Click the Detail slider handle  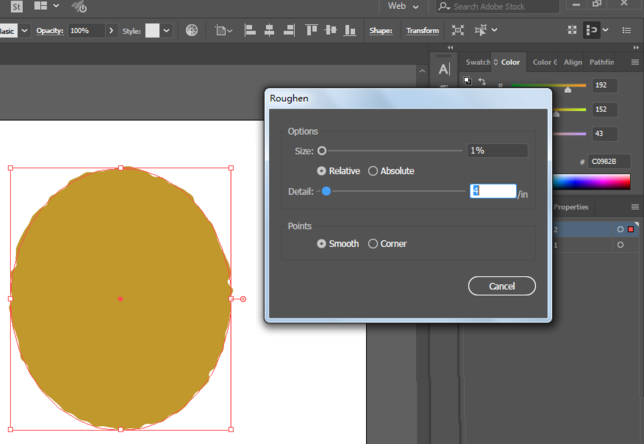click(326, 191)
